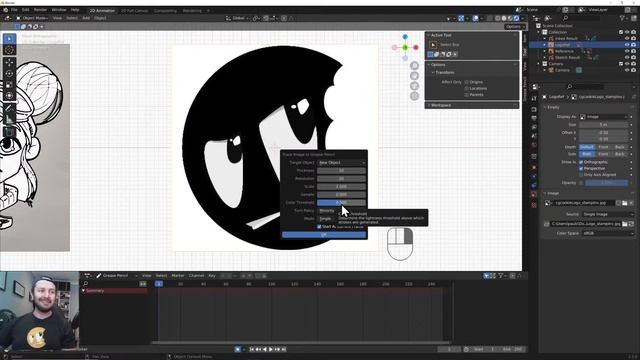Toggle the Perspective show-in checkbox
Viewport: 640px width, 360px height.
click(581, 168)
